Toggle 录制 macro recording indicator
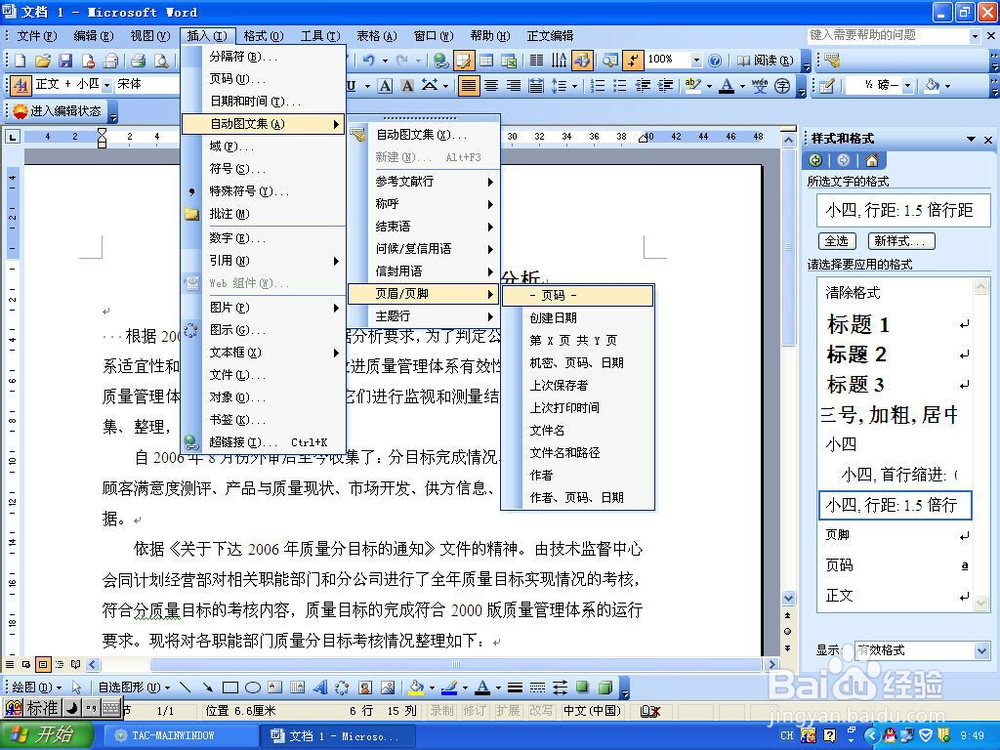 441,710
